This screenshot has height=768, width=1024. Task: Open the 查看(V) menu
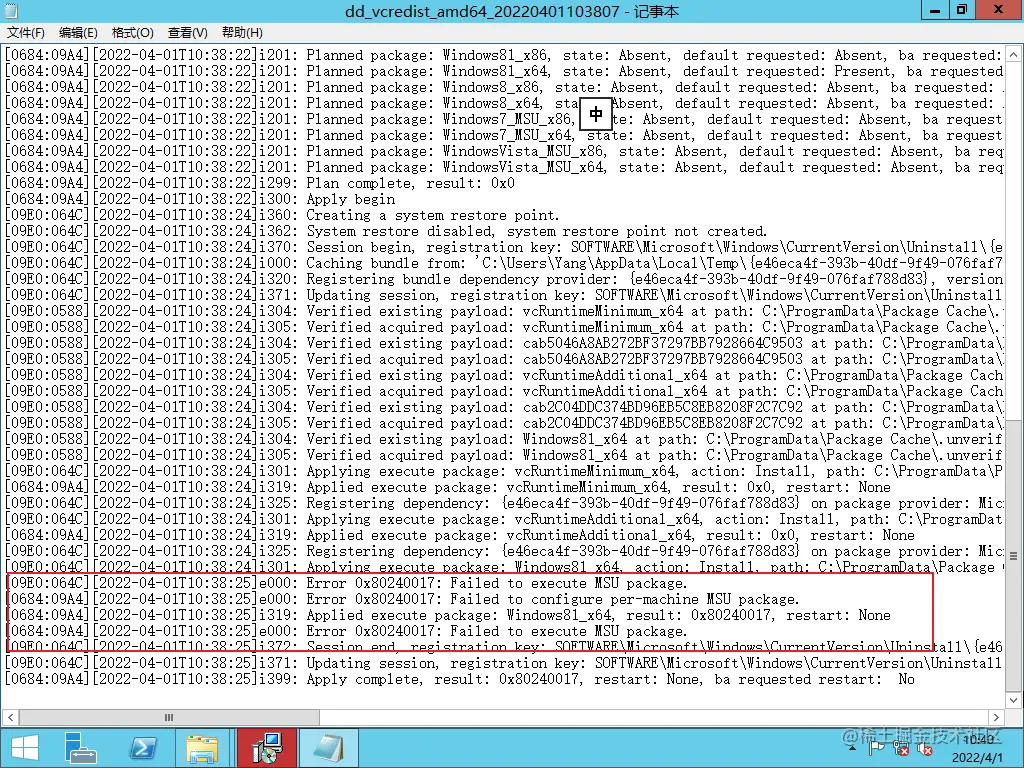[187, 33]
